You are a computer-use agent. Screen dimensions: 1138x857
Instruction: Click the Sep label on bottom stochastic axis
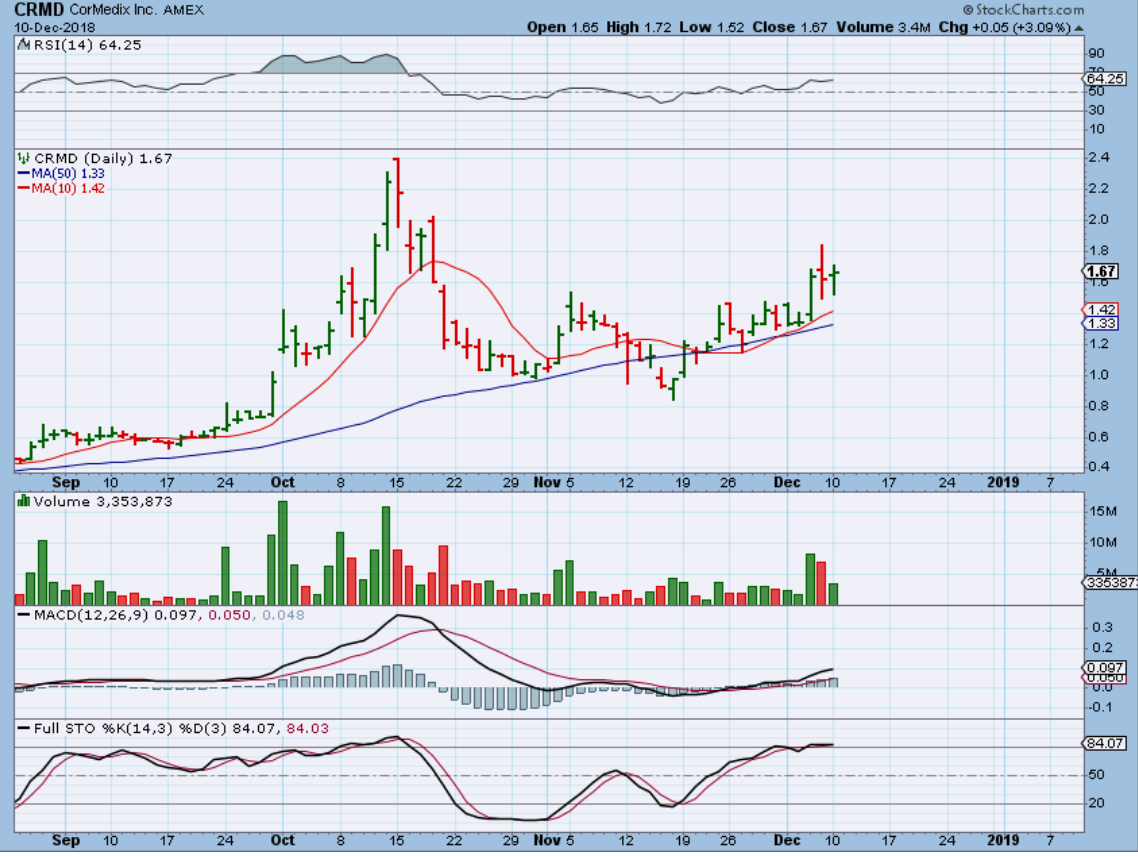65,840
